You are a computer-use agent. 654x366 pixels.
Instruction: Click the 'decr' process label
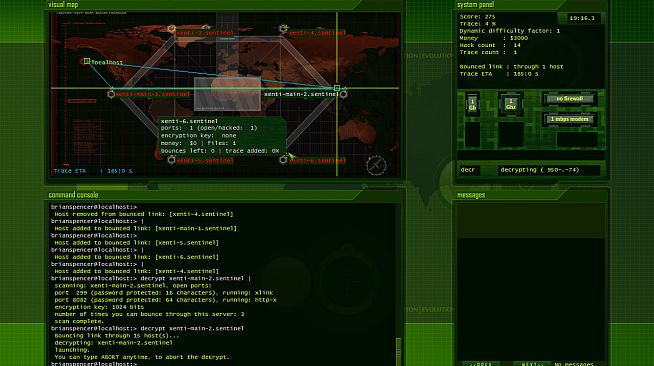pos(468,170)
